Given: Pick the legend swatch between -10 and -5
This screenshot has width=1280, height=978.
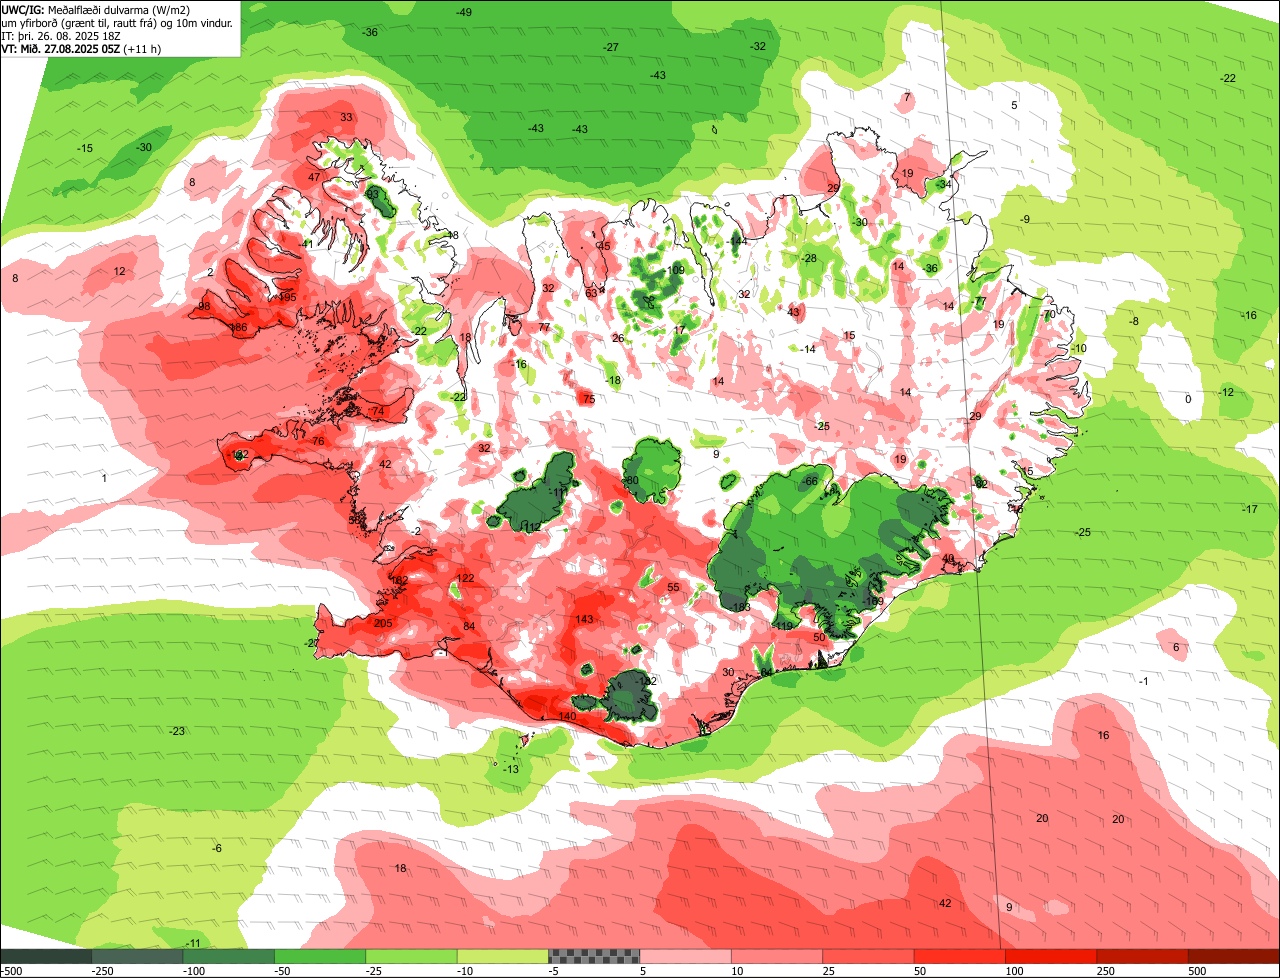Looking at the screenshot, I should point(502,956).
